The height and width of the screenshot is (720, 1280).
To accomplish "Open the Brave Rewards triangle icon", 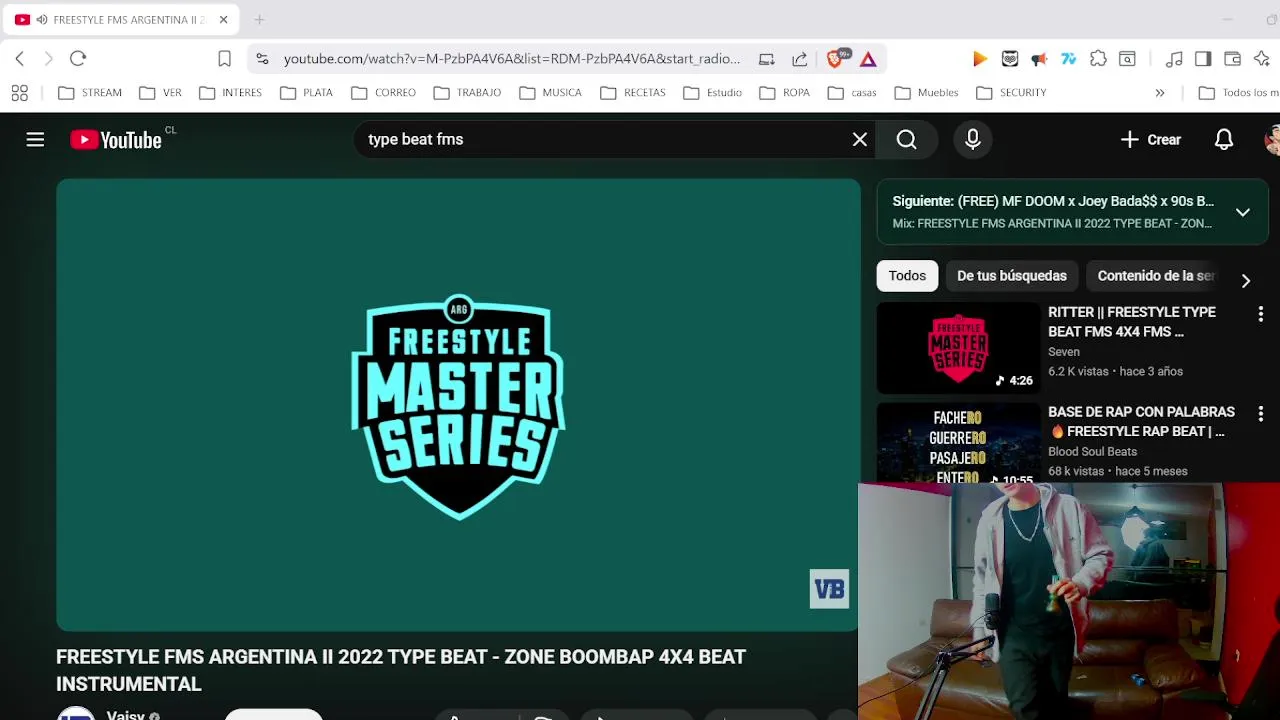I will click(868, 59).
